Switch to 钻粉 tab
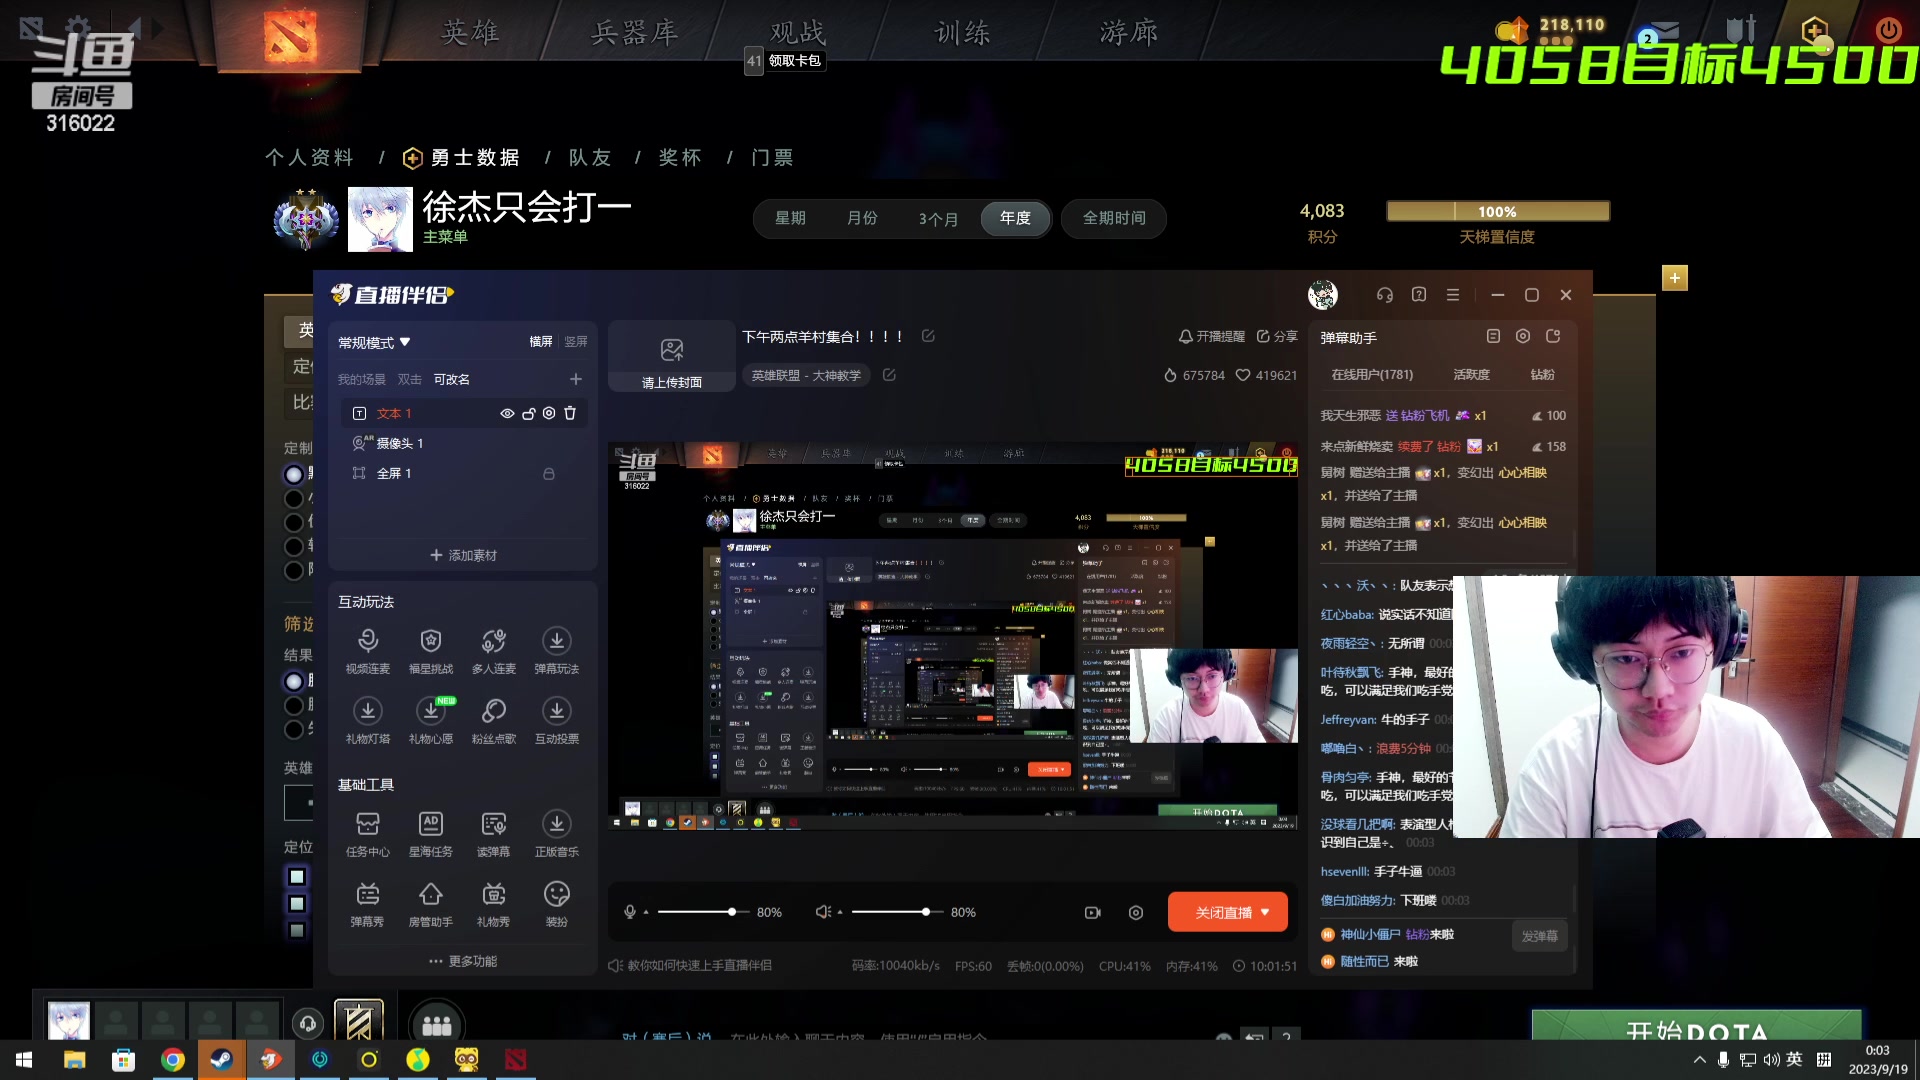 tap(1542, 375)
